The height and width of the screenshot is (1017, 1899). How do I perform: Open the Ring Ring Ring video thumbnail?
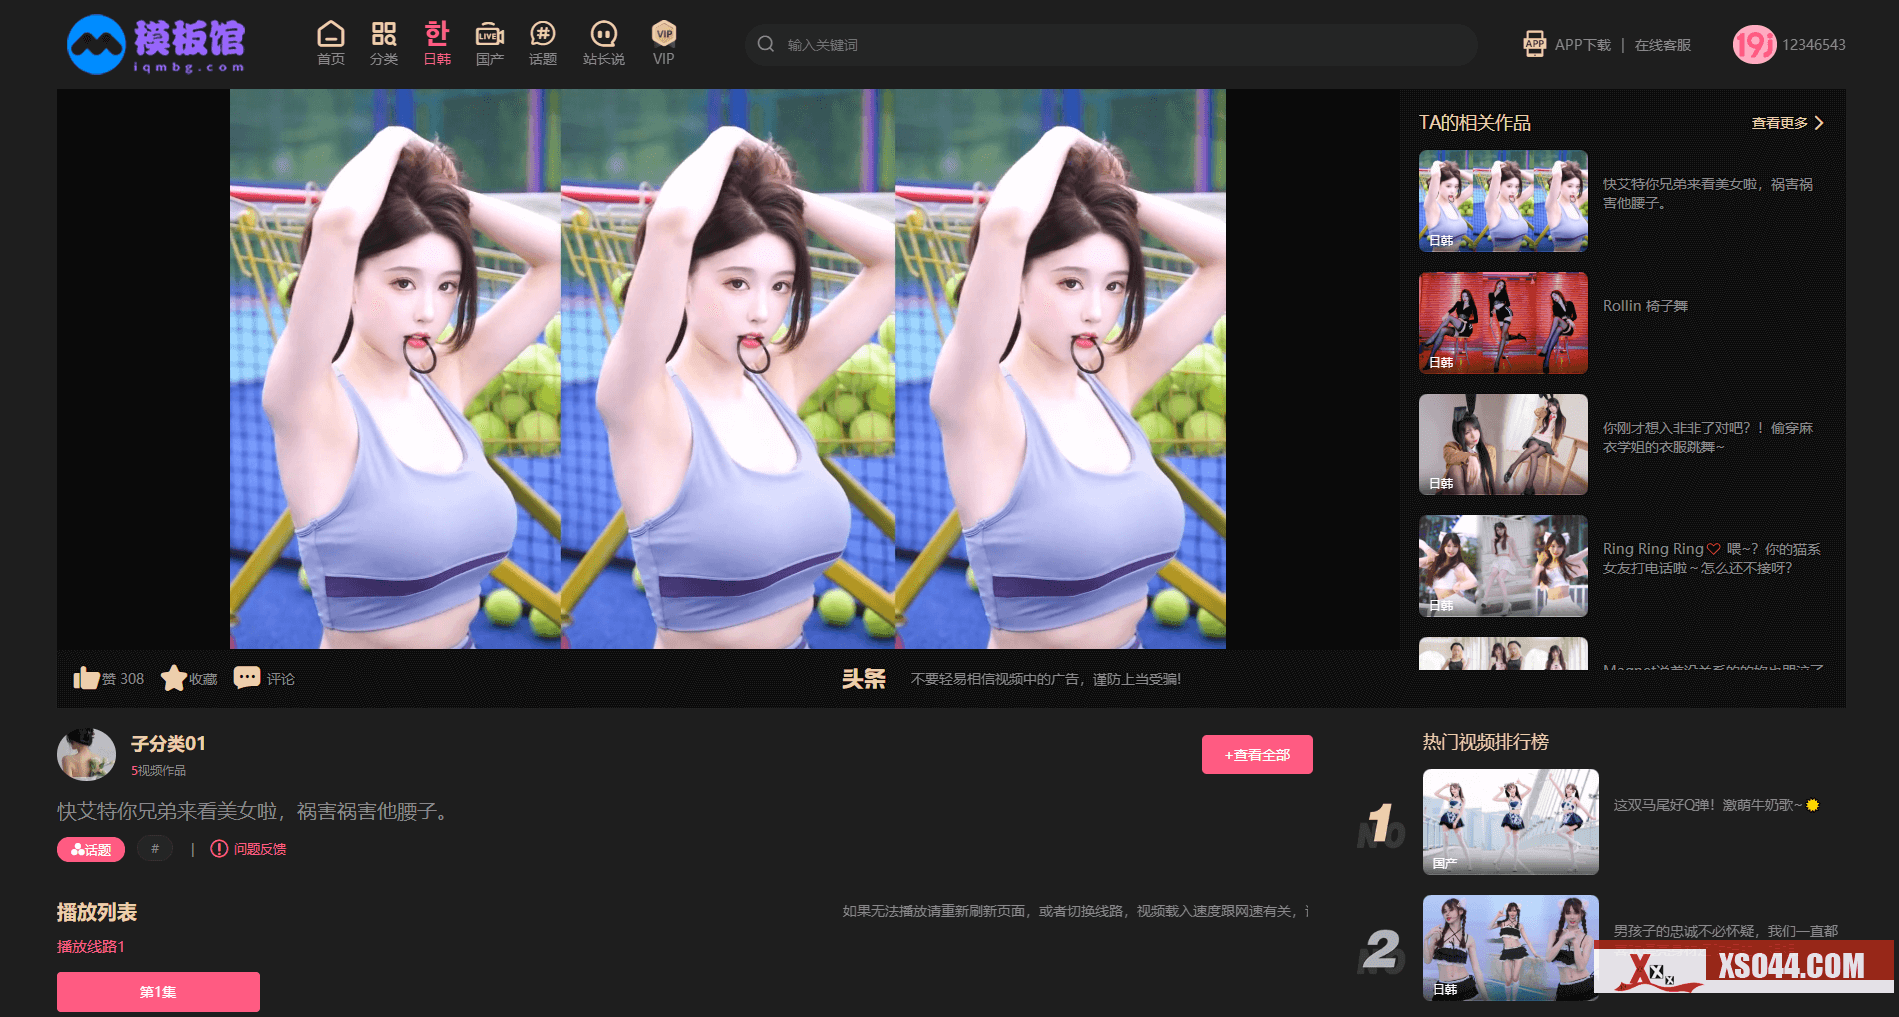[x=1503, y=566]
